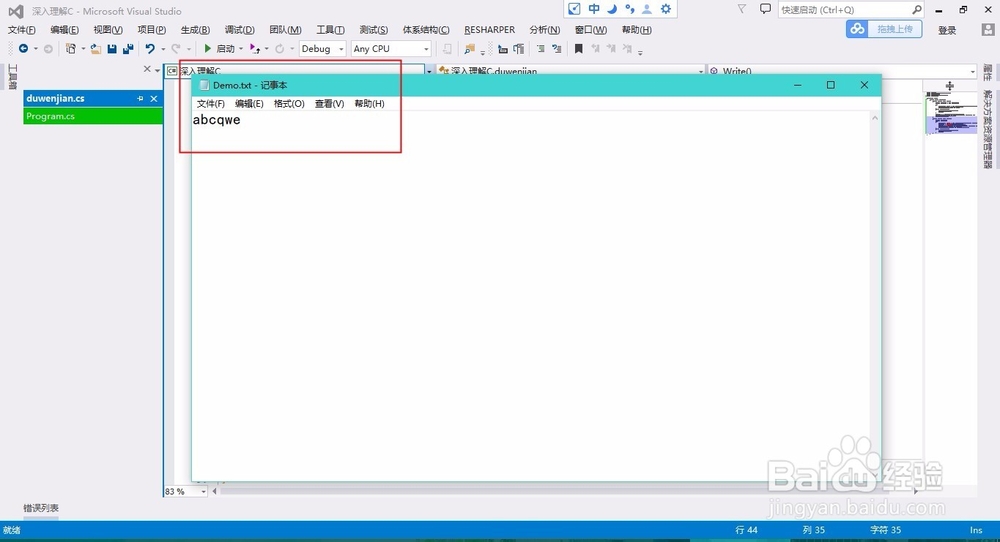Viewport: 1000px width, 542px height.
Task: Open Visual Studio 文件(F) menu
Action: coord(22,30)
